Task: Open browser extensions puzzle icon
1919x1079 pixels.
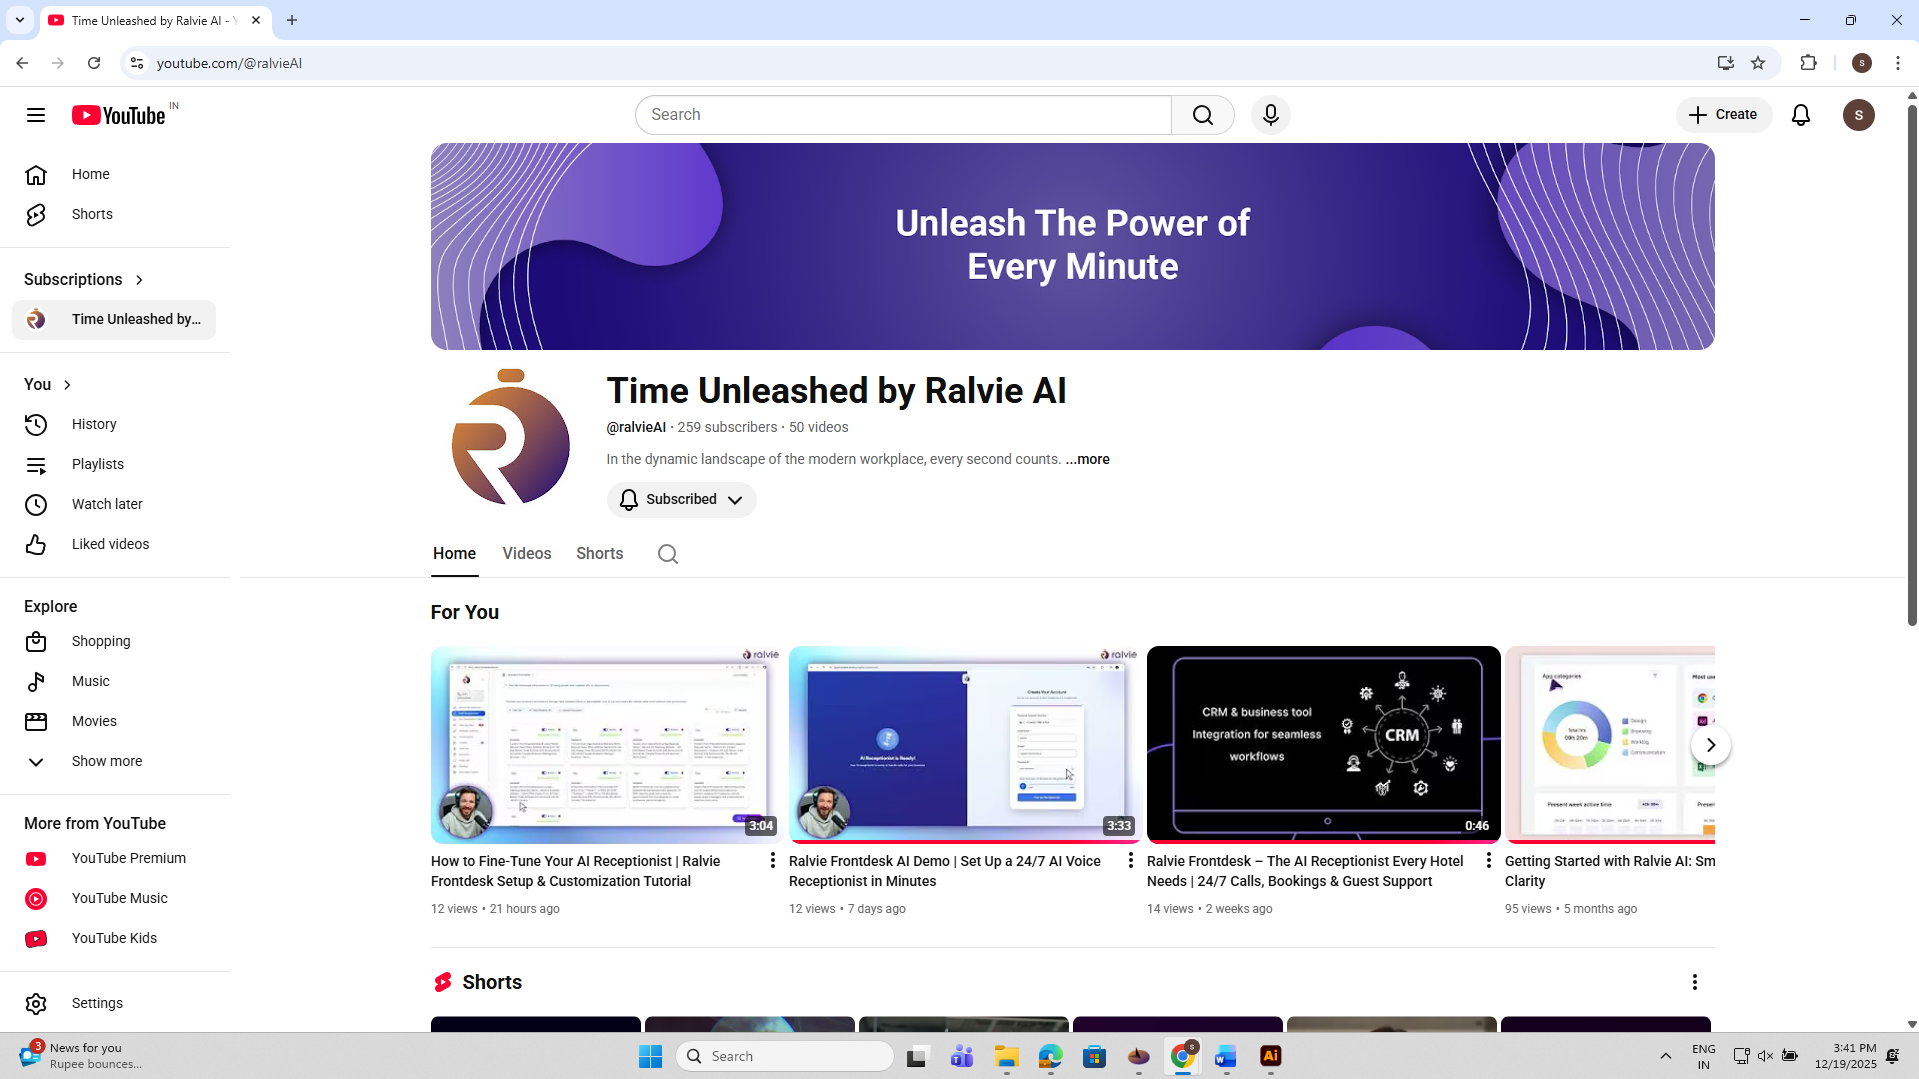Action: click(1808, 63)
